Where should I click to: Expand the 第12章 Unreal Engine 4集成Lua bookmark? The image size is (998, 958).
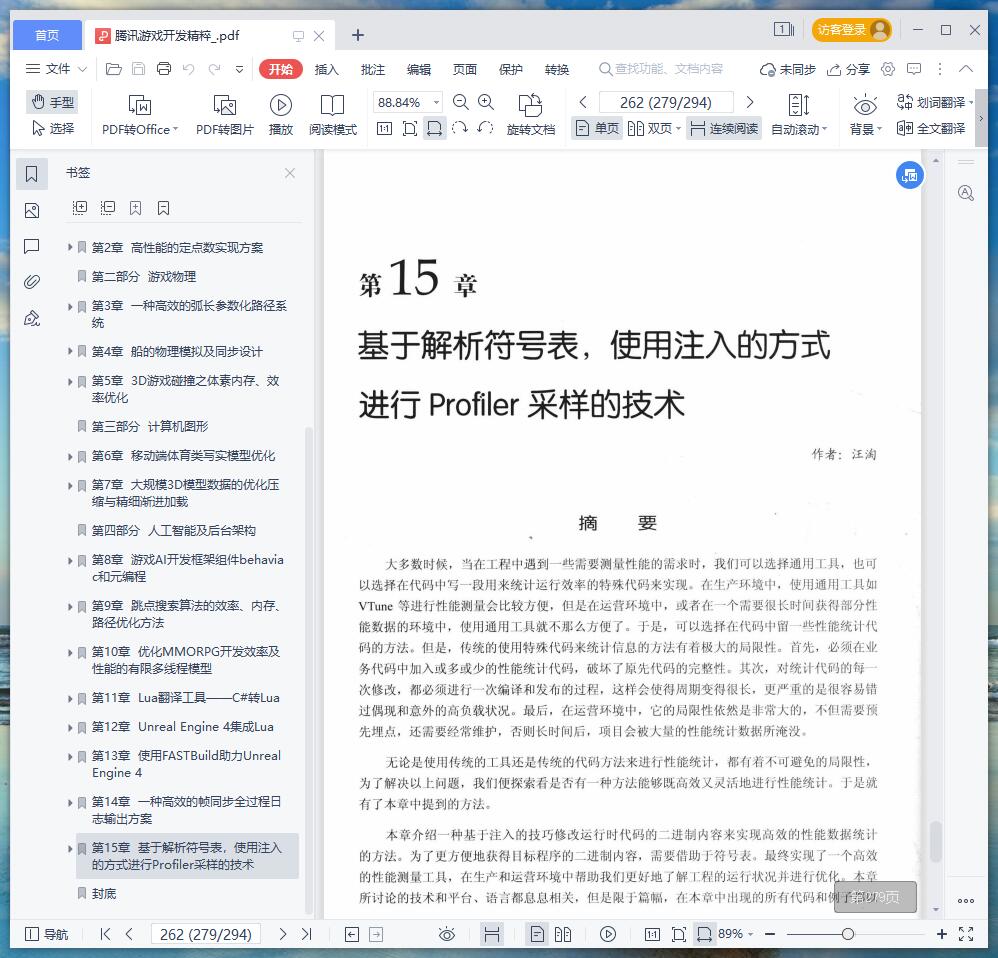click(x=70, y=726)
